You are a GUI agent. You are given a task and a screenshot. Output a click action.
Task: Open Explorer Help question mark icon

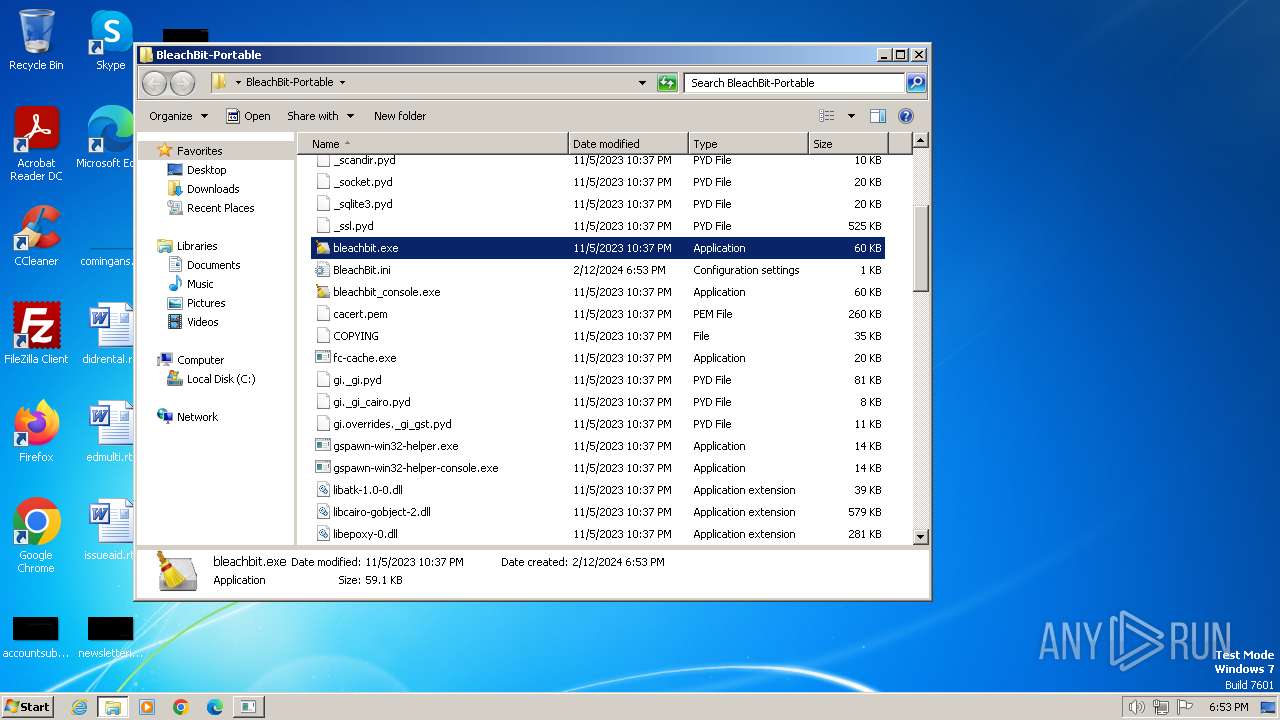coord(906,116)
